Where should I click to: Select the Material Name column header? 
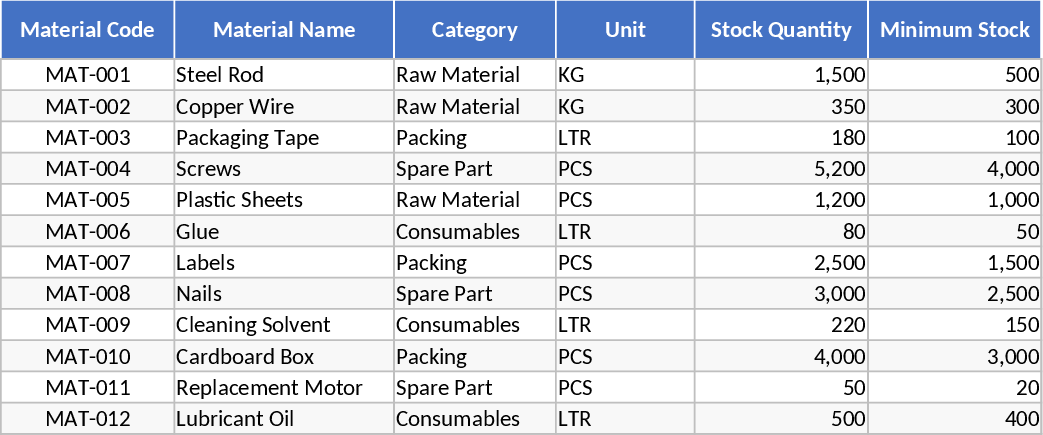[x=284, y=30]
